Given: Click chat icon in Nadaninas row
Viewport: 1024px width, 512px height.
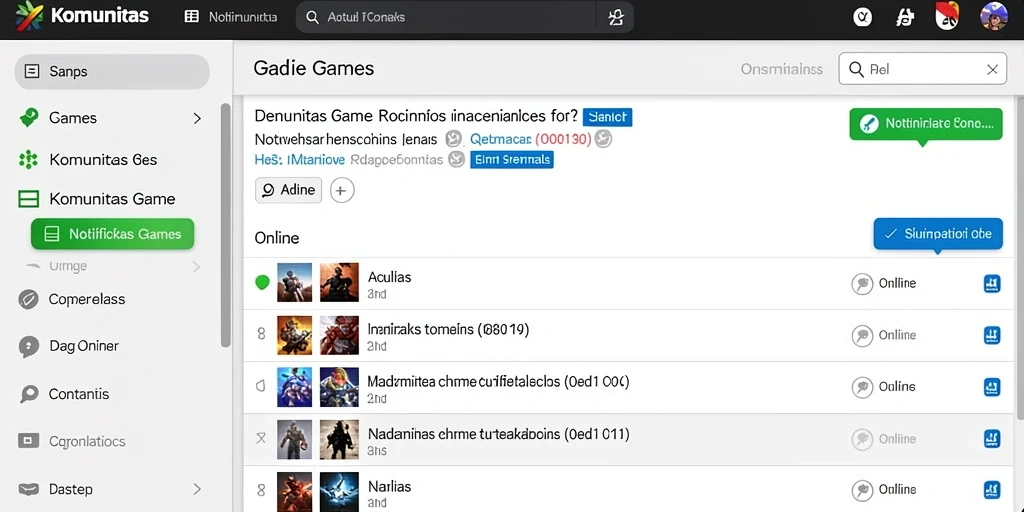Looking at the screenshot, I should click(x=862, y=439).
